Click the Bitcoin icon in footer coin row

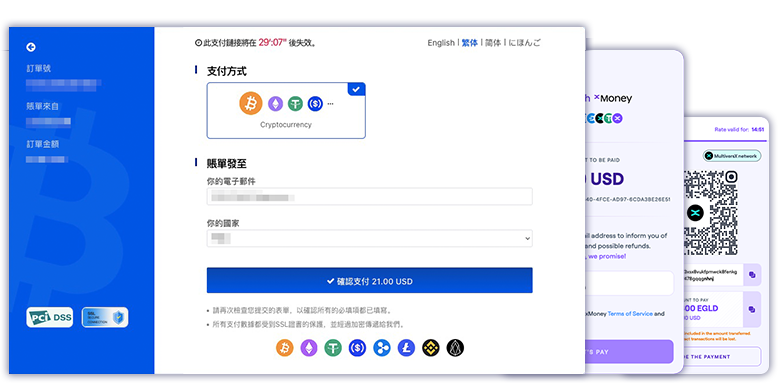coord(285,348)
